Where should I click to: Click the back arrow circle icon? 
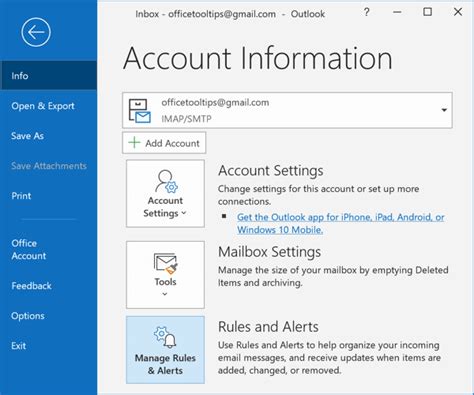click(36, 32)
